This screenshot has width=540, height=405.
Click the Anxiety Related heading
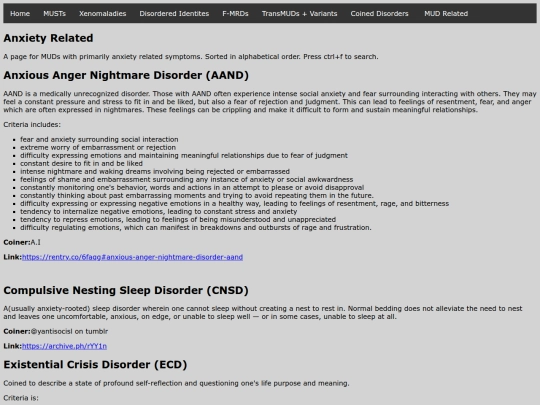pyautogui.click(x=48, y=38)
